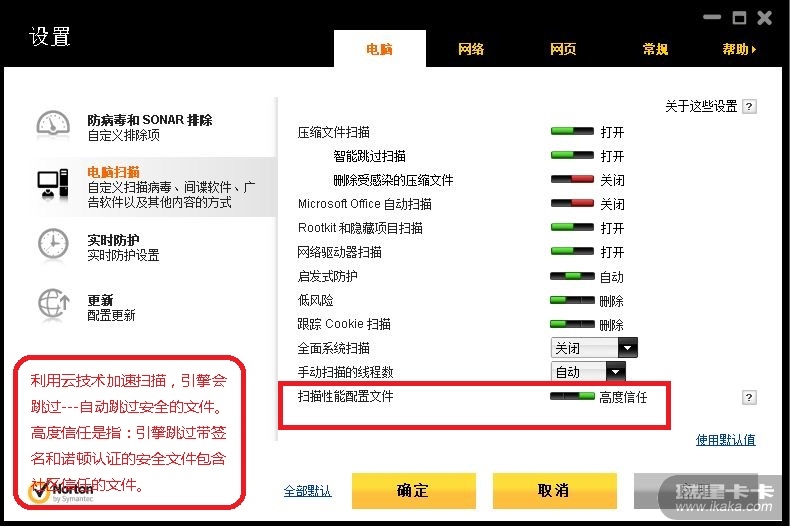Change 扫描性能配置文件 trust slider
Screen dimensions: 790x526
[x=572, y=397]
